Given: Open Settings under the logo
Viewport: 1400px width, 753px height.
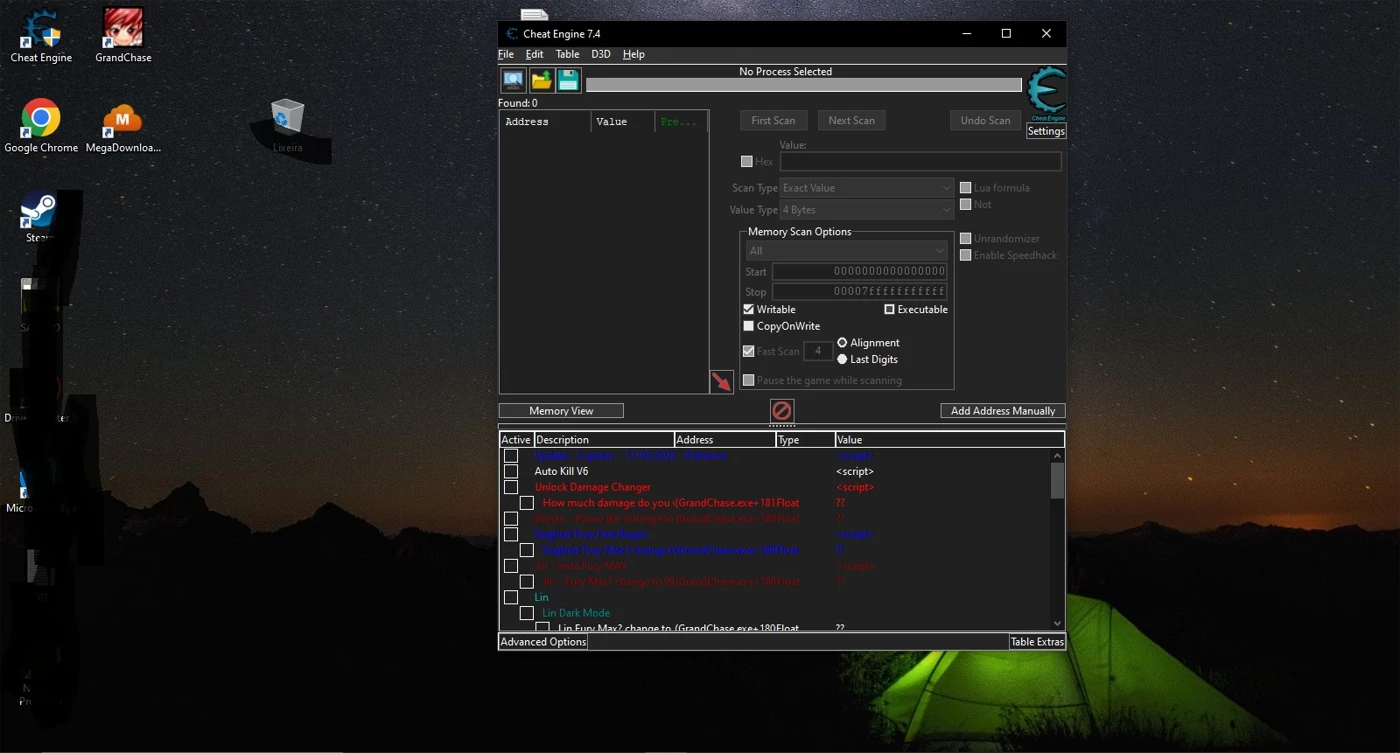Looking at the screenshot, I should [1046, 131].
